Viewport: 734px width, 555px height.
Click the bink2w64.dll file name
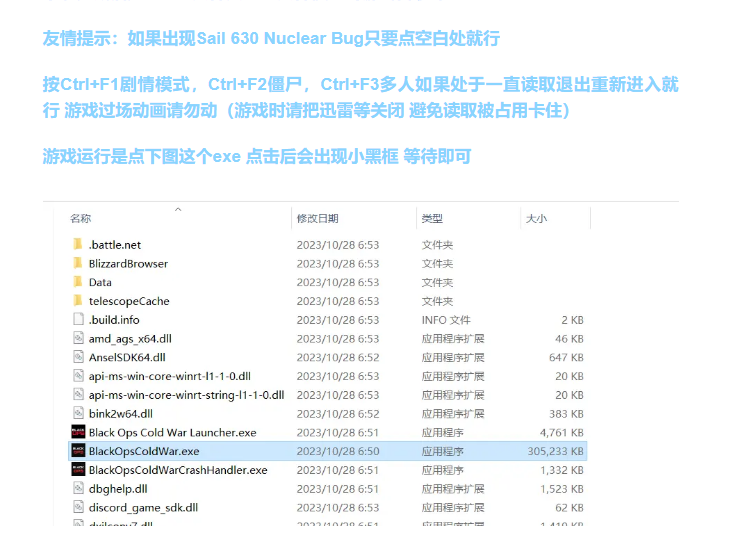pyautogui.click(x=121, y=414)
